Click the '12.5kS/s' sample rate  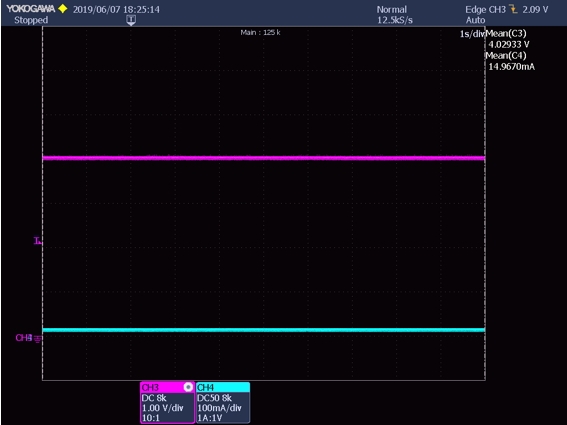pos(395,20)
